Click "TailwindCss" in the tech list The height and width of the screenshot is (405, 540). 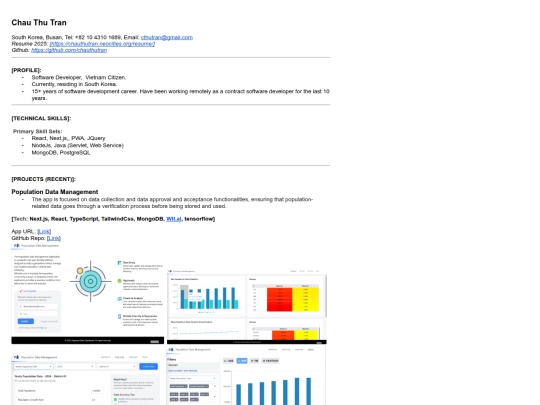coord(118,219)
